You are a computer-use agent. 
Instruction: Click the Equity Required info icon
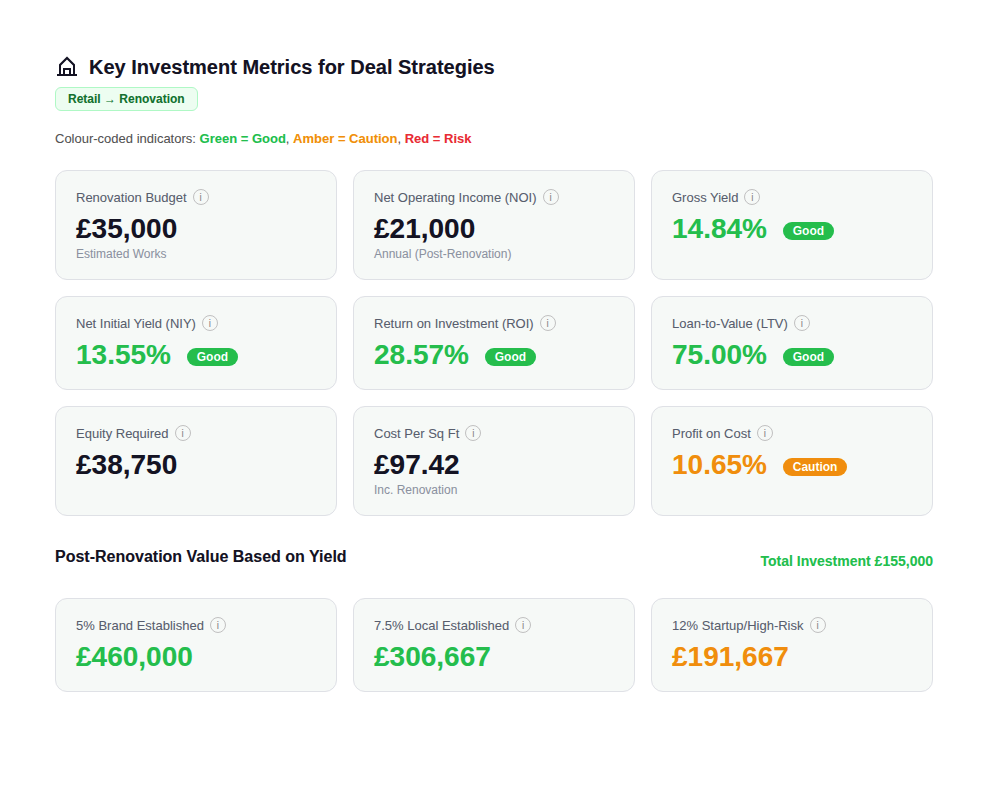[183, 433]
